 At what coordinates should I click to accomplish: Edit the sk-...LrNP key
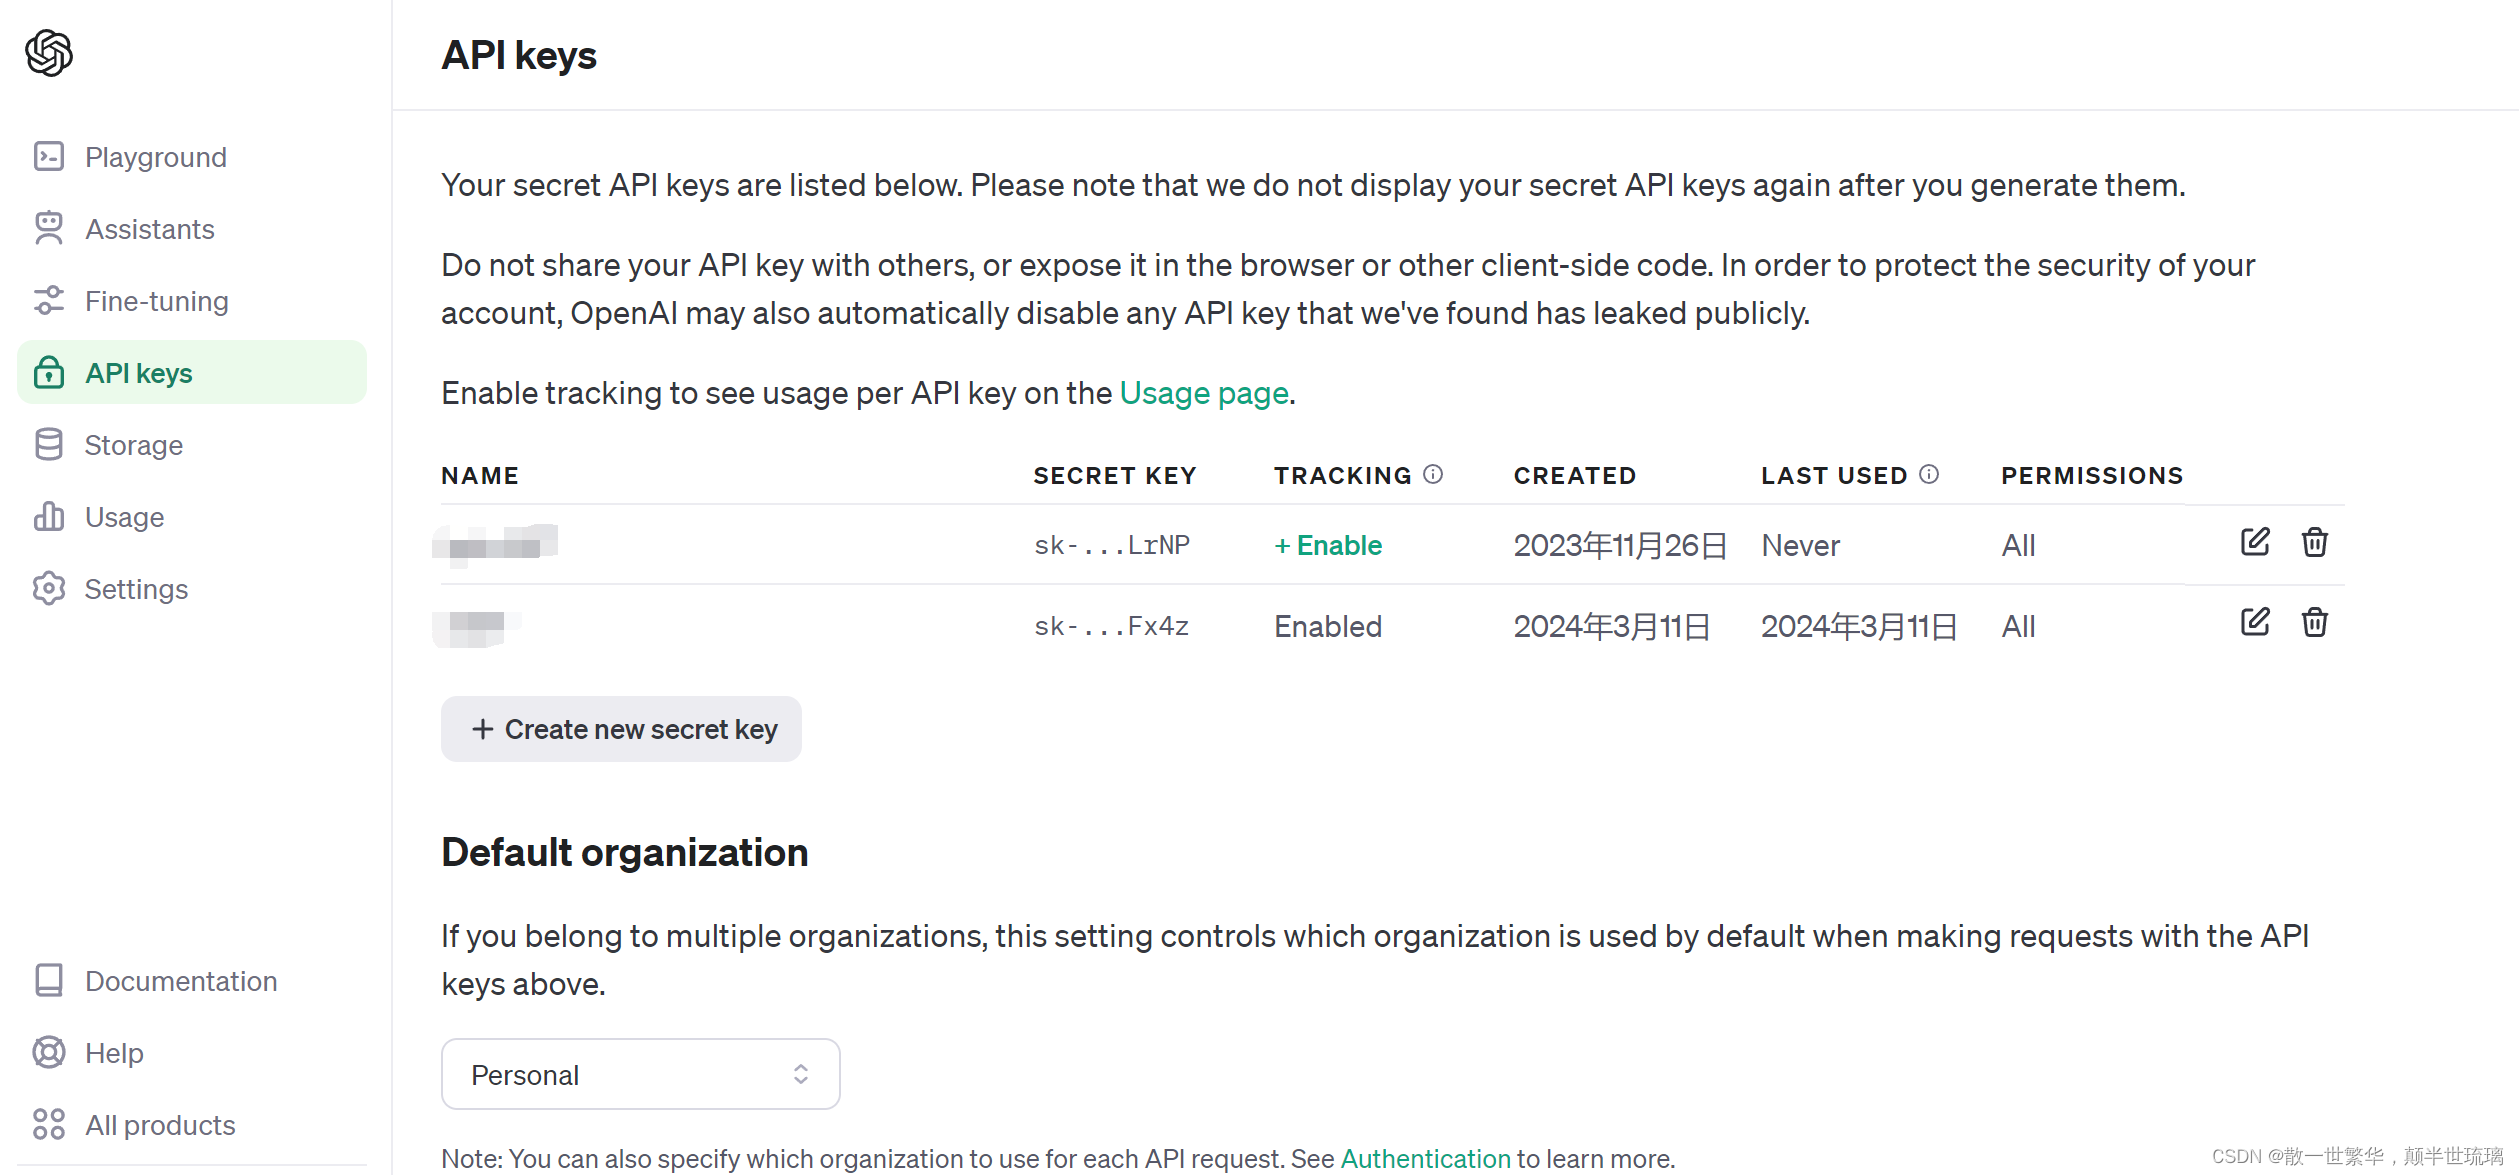tap(2255, 543)
